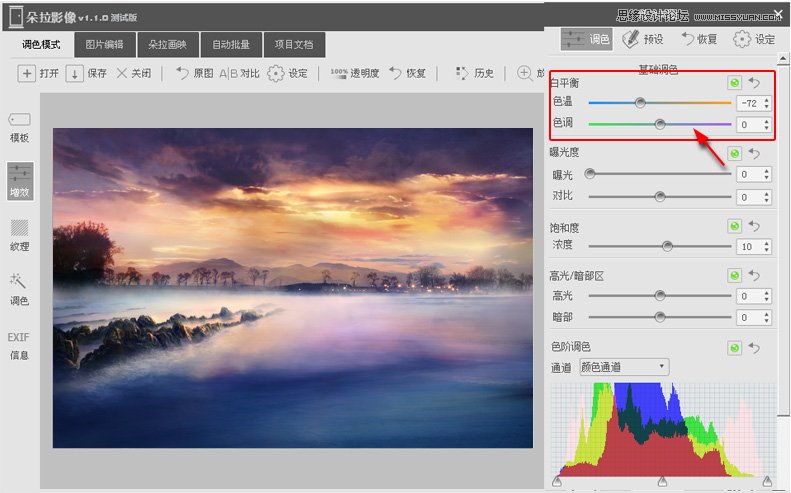The width and height of the screenshot is (791, 493).
Task: Switch to 朵拉画映 tab
Action: click(x=168, y=44)
